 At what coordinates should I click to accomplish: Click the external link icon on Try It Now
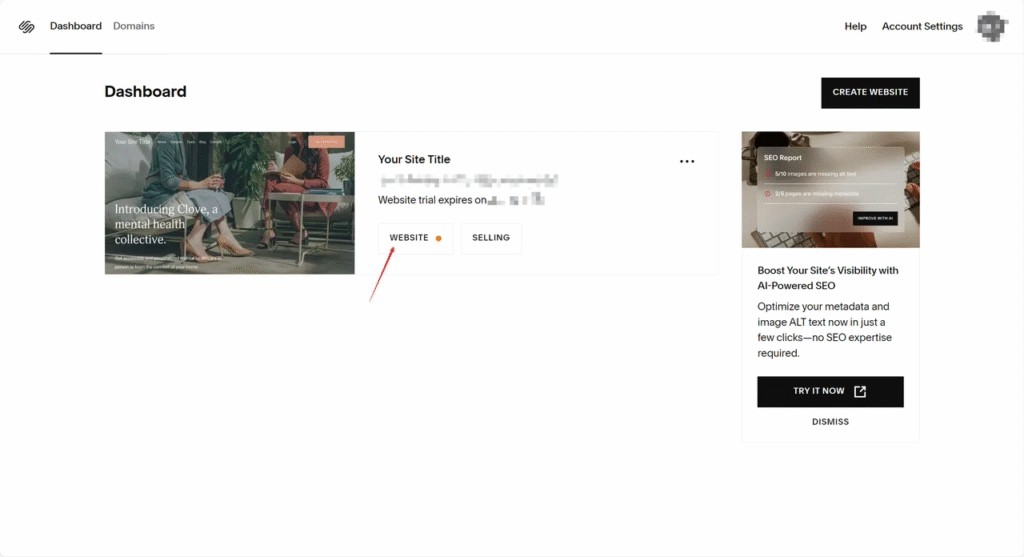click(860, 391)
